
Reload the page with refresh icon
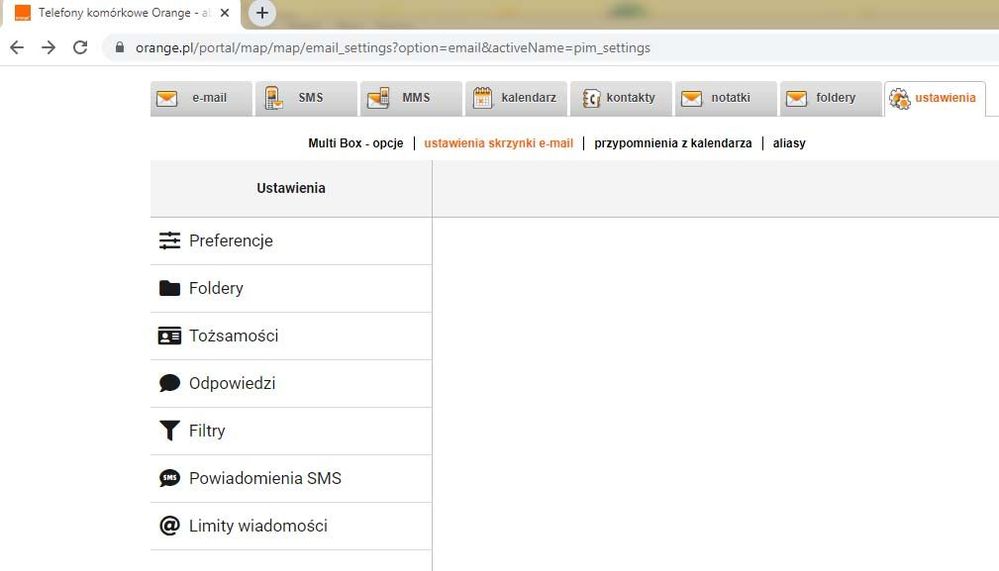[80, 47]
